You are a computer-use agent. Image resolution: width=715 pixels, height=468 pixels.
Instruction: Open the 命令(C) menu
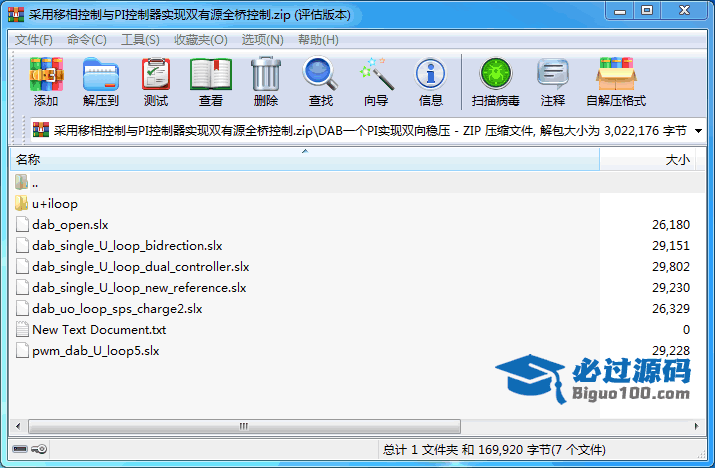pos(87,40)
